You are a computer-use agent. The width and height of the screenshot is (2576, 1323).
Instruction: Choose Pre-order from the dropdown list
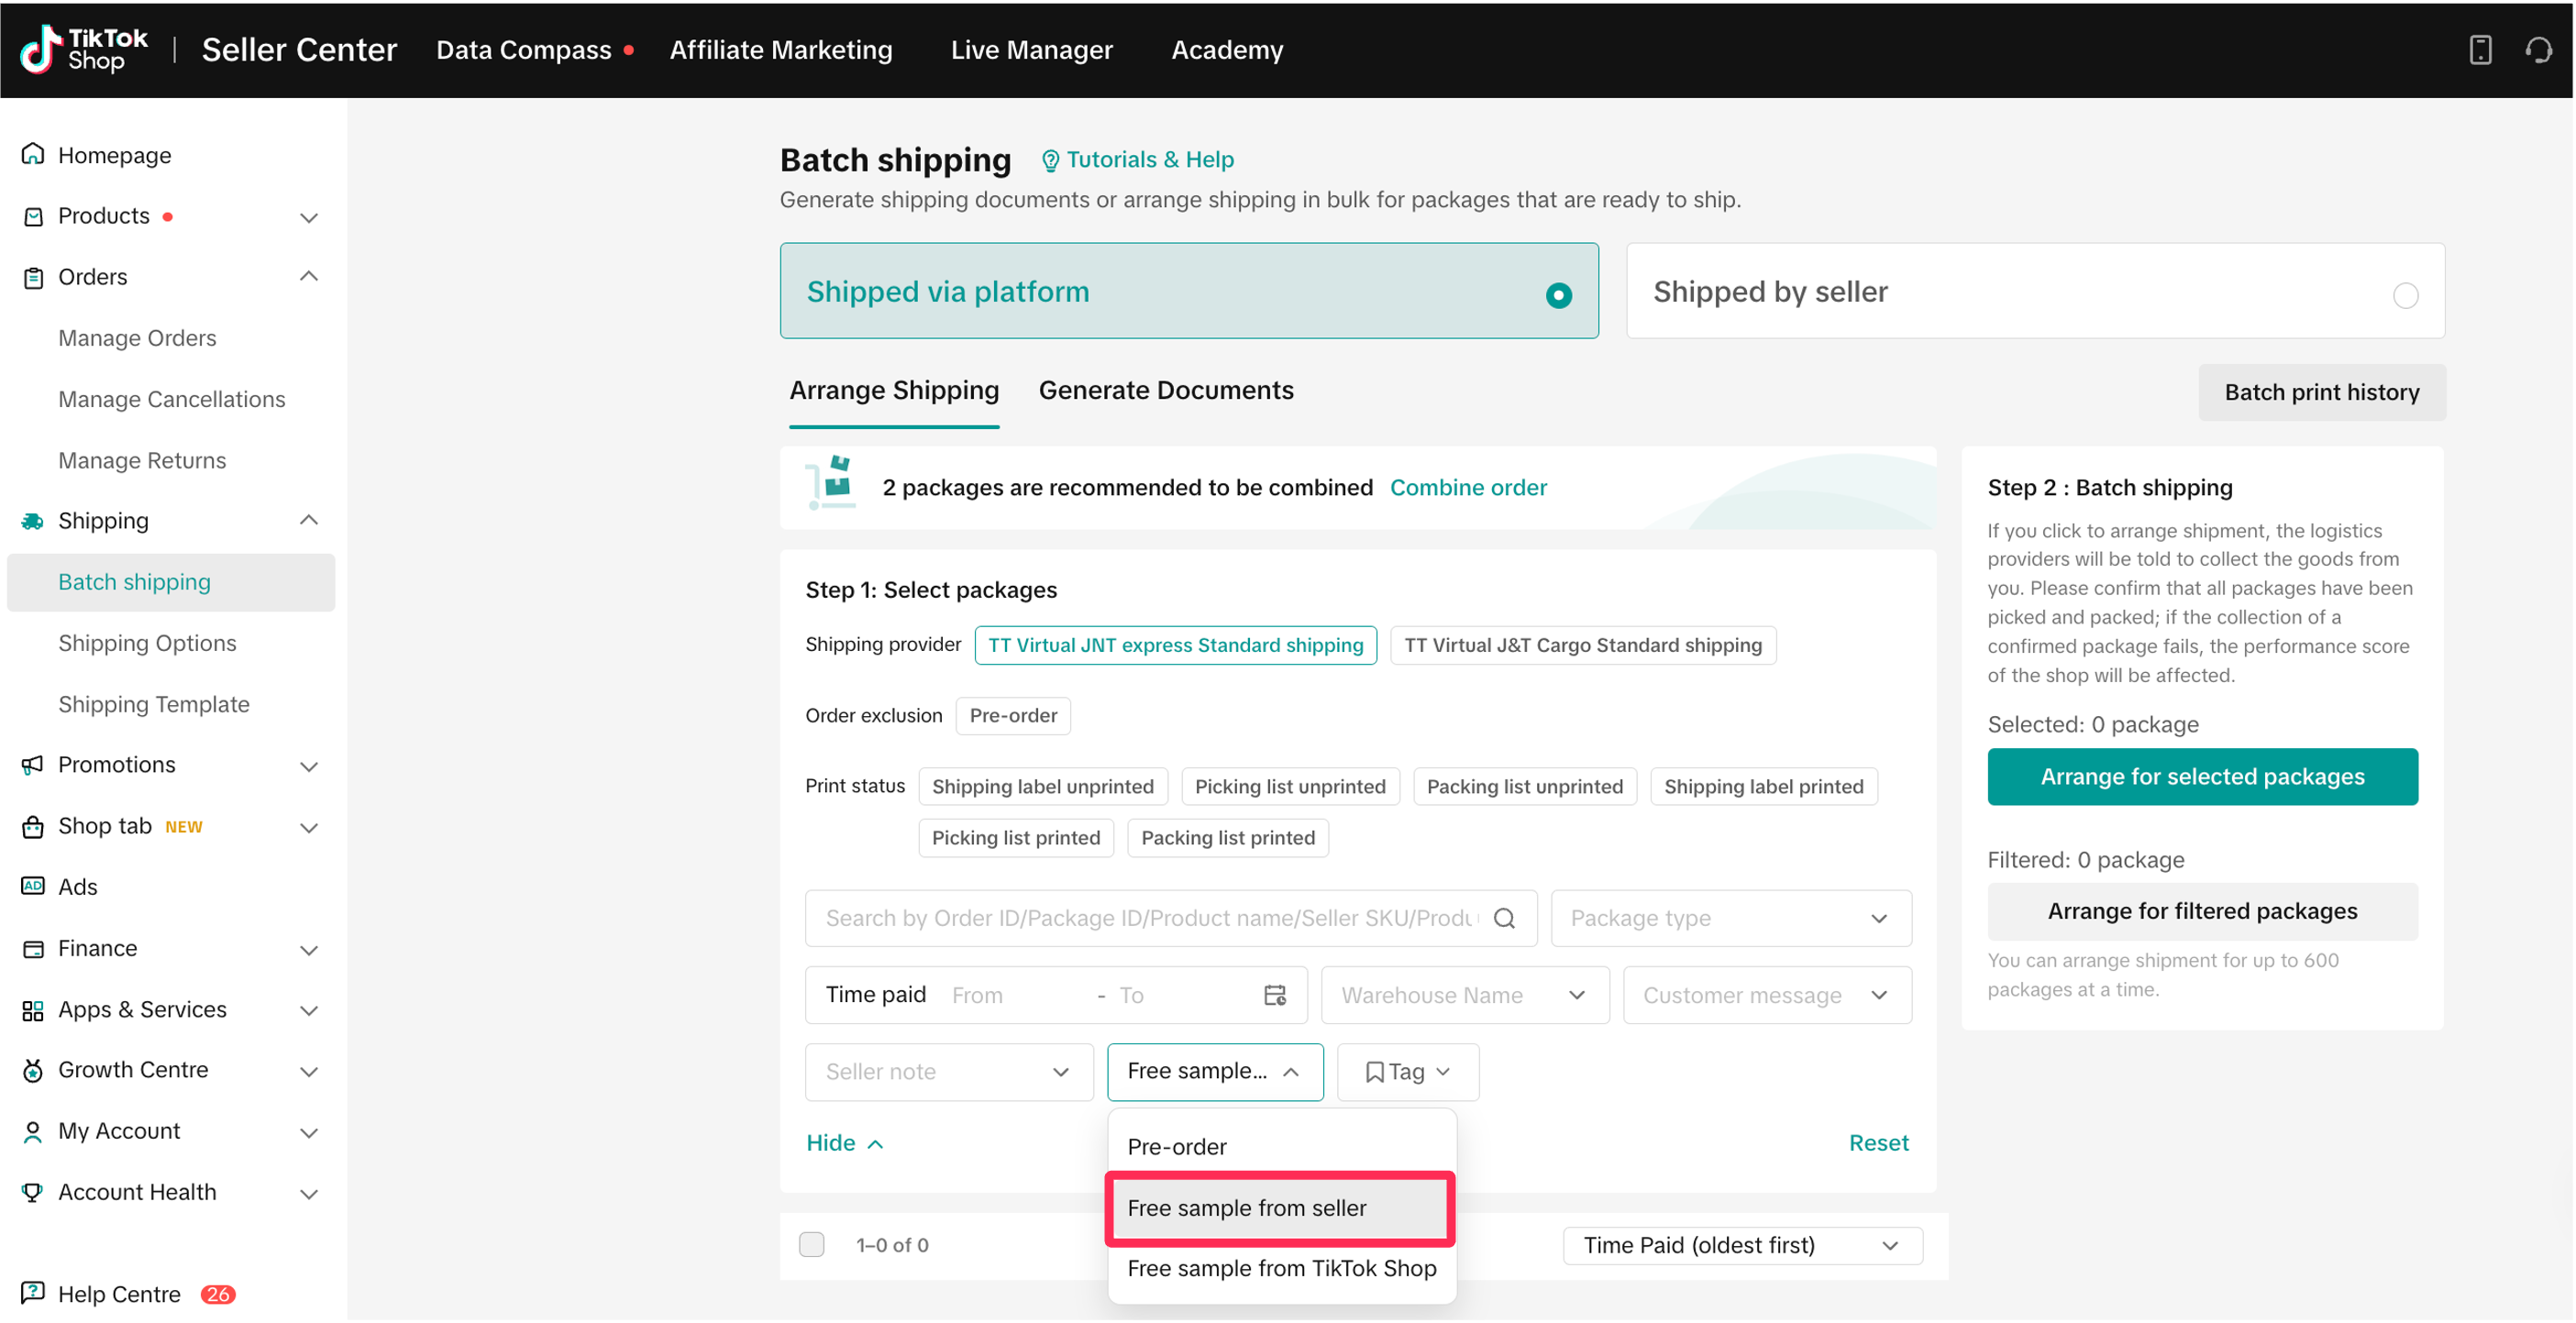[1281, 1147]
